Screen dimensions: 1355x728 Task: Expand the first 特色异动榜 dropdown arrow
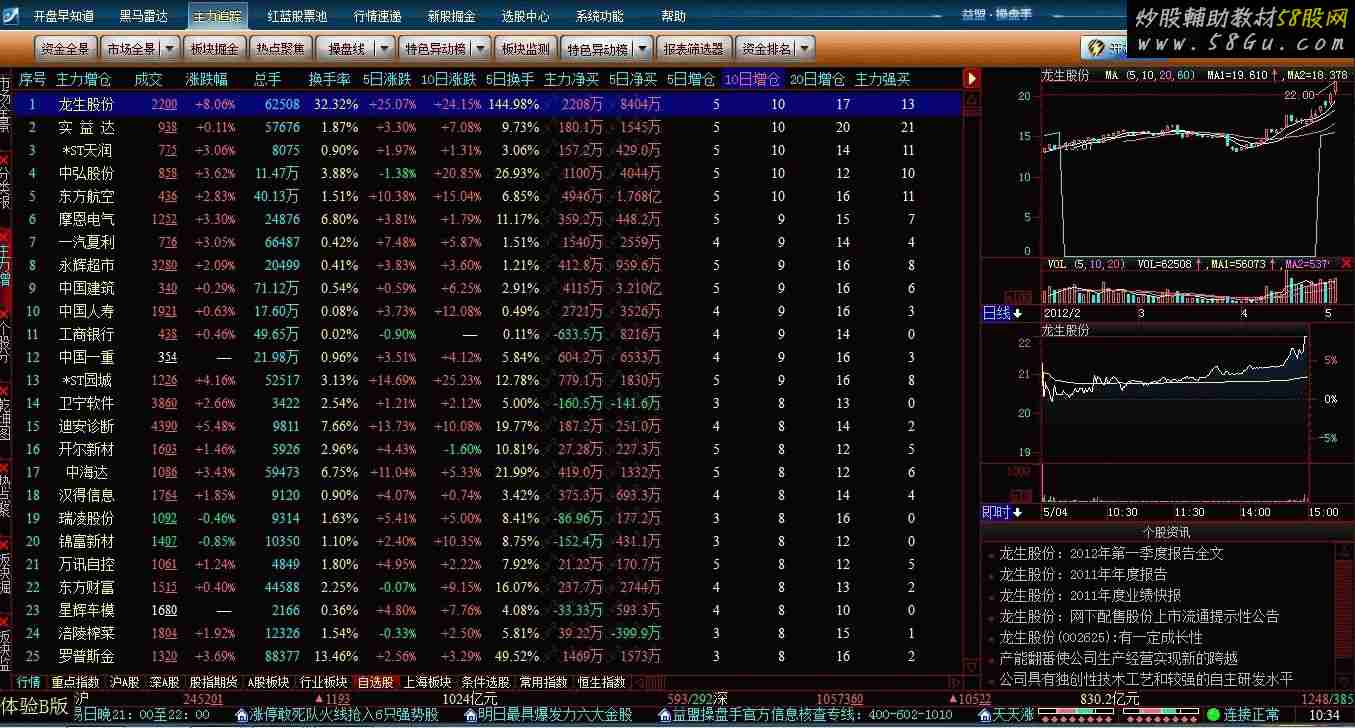click(481, 48)
